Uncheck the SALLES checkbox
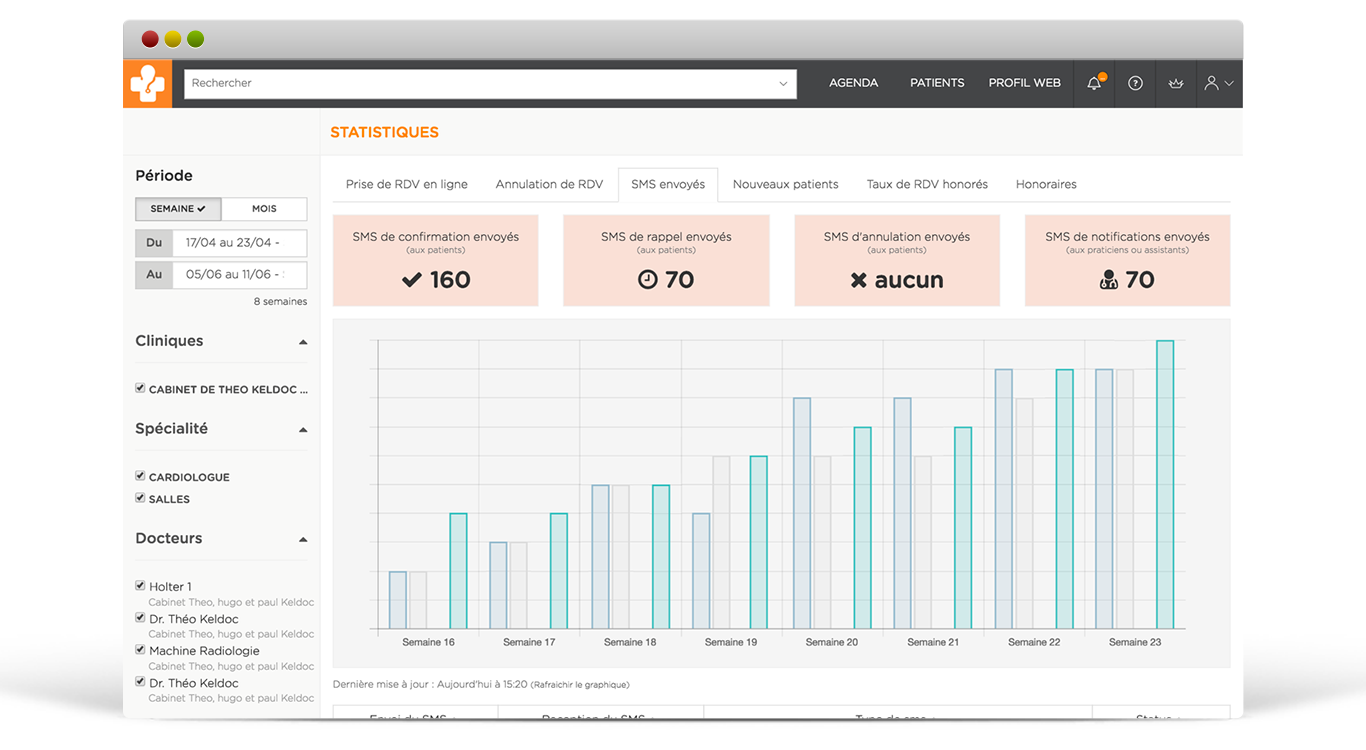 coord(140,497)
